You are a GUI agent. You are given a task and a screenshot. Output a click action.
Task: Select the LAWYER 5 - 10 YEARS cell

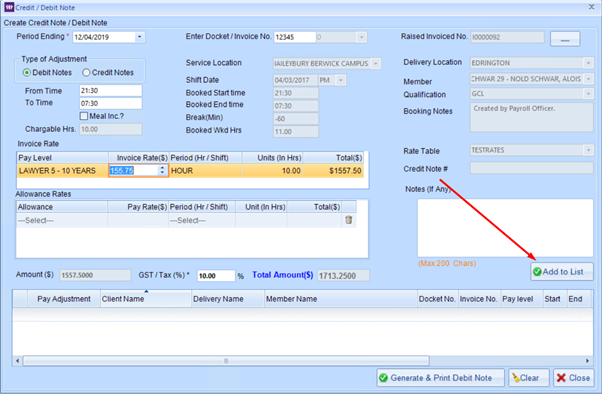[x=63, y=171]
